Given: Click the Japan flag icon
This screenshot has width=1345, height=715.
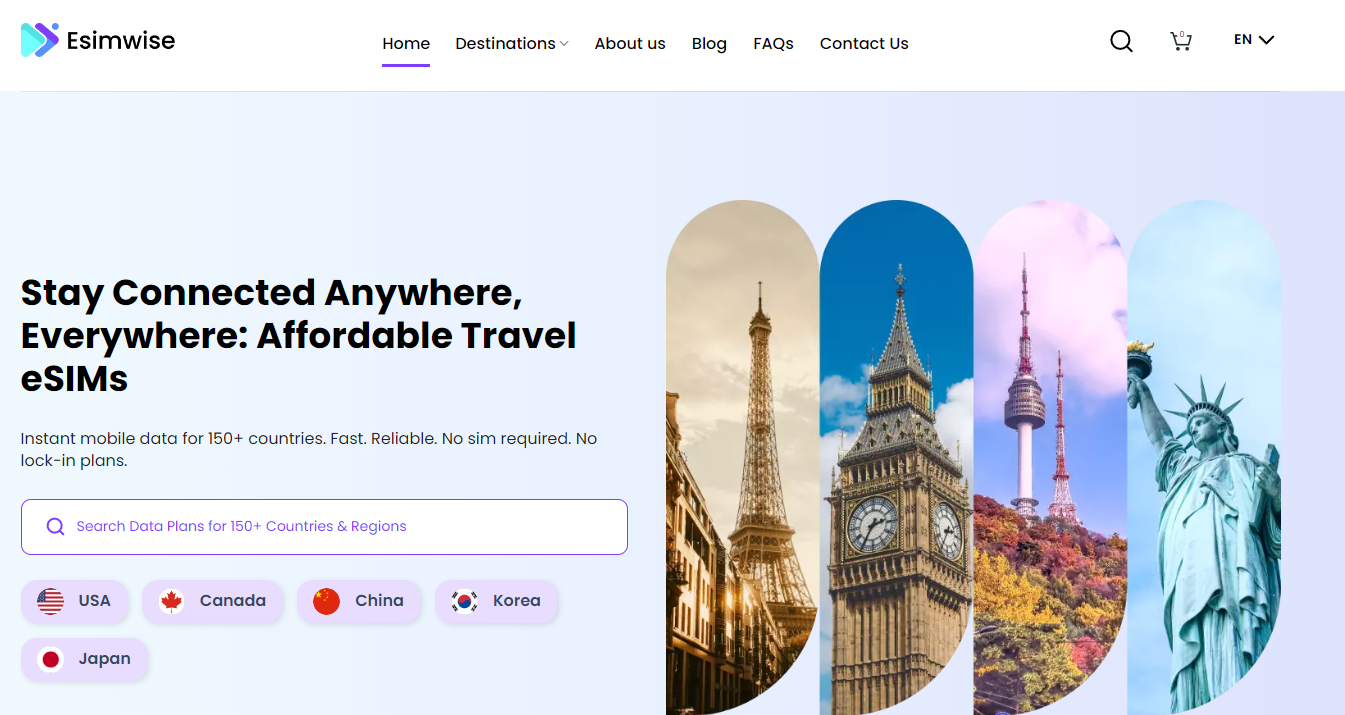Looking at the screenshot, I should click(50, 659).
